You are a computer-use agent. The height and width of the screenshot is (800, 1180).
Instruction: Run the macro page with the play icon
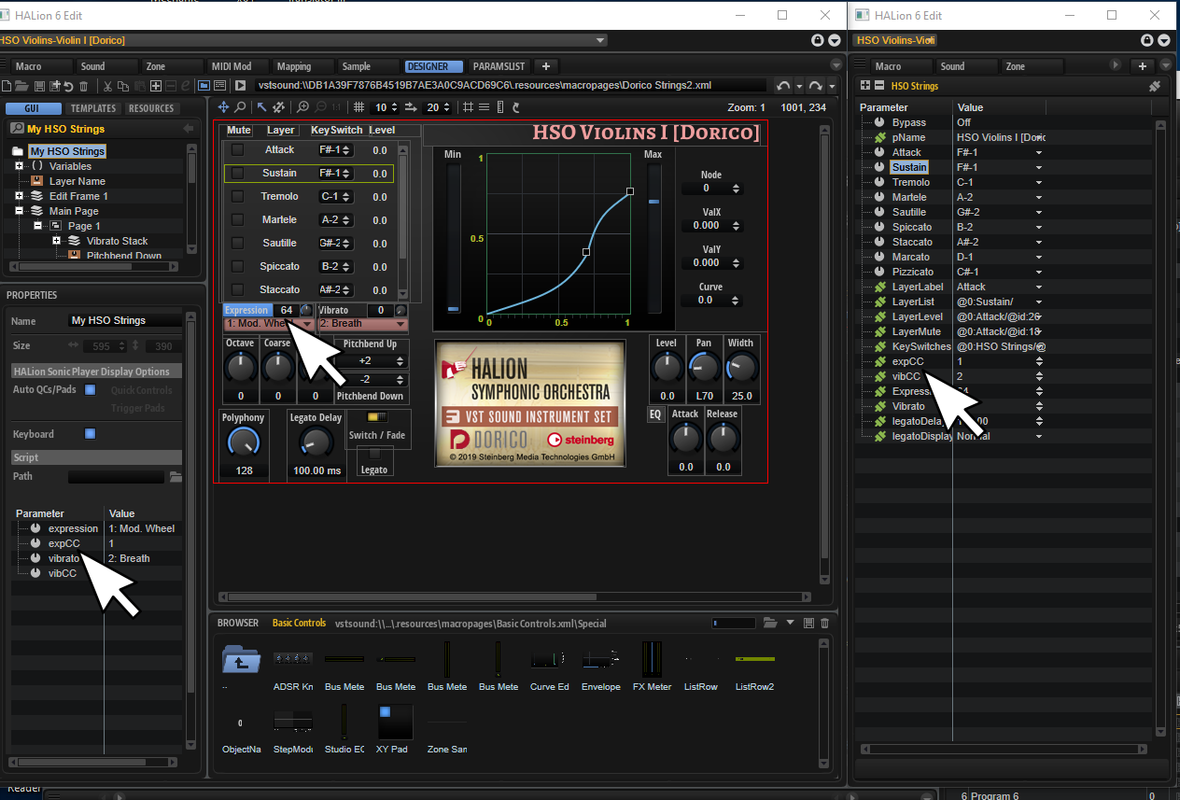pyautogui.click(x=240, y=85)
